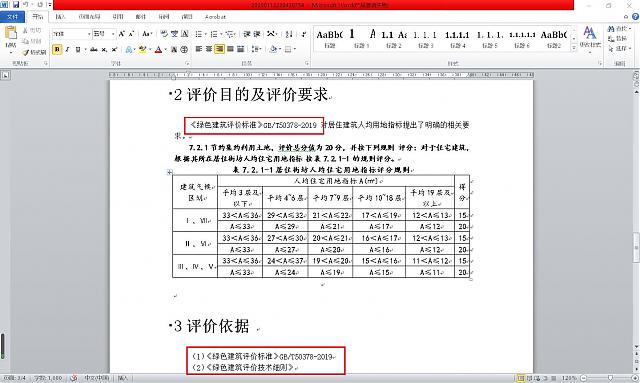The width and height of the screenshot is (640, 383).
Task: Paste clipboard contents with the Paste button
Action: tap(11, 39)
